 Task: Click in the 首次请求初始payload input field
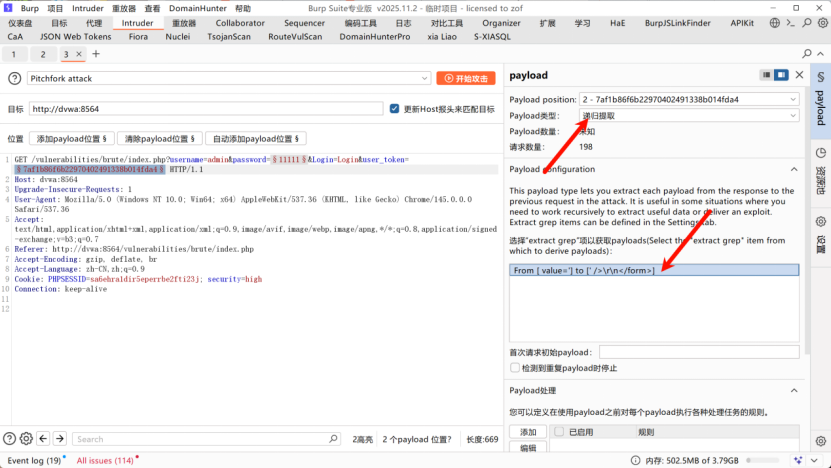[699, 352]
